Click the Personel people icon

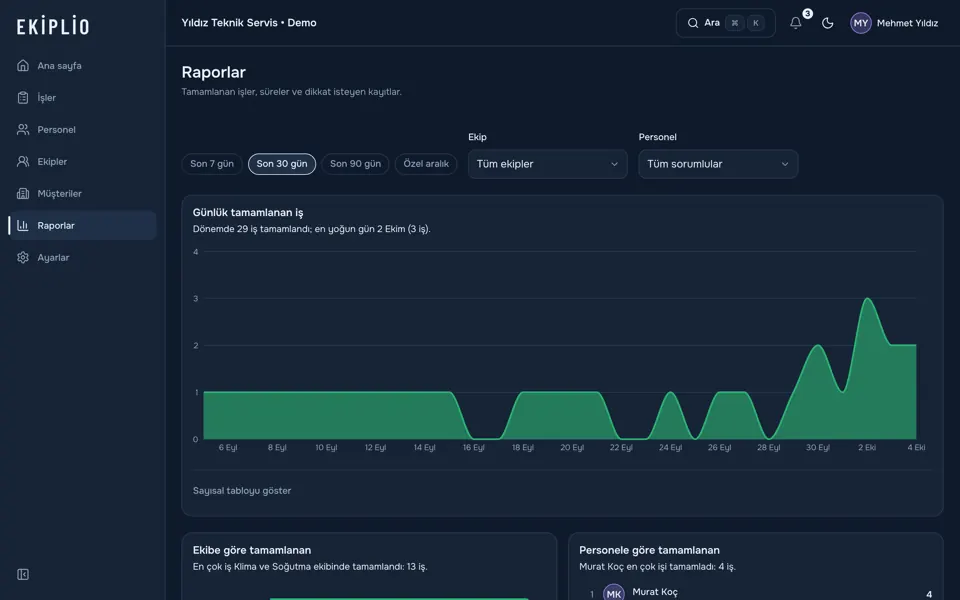tap(23, 129)
